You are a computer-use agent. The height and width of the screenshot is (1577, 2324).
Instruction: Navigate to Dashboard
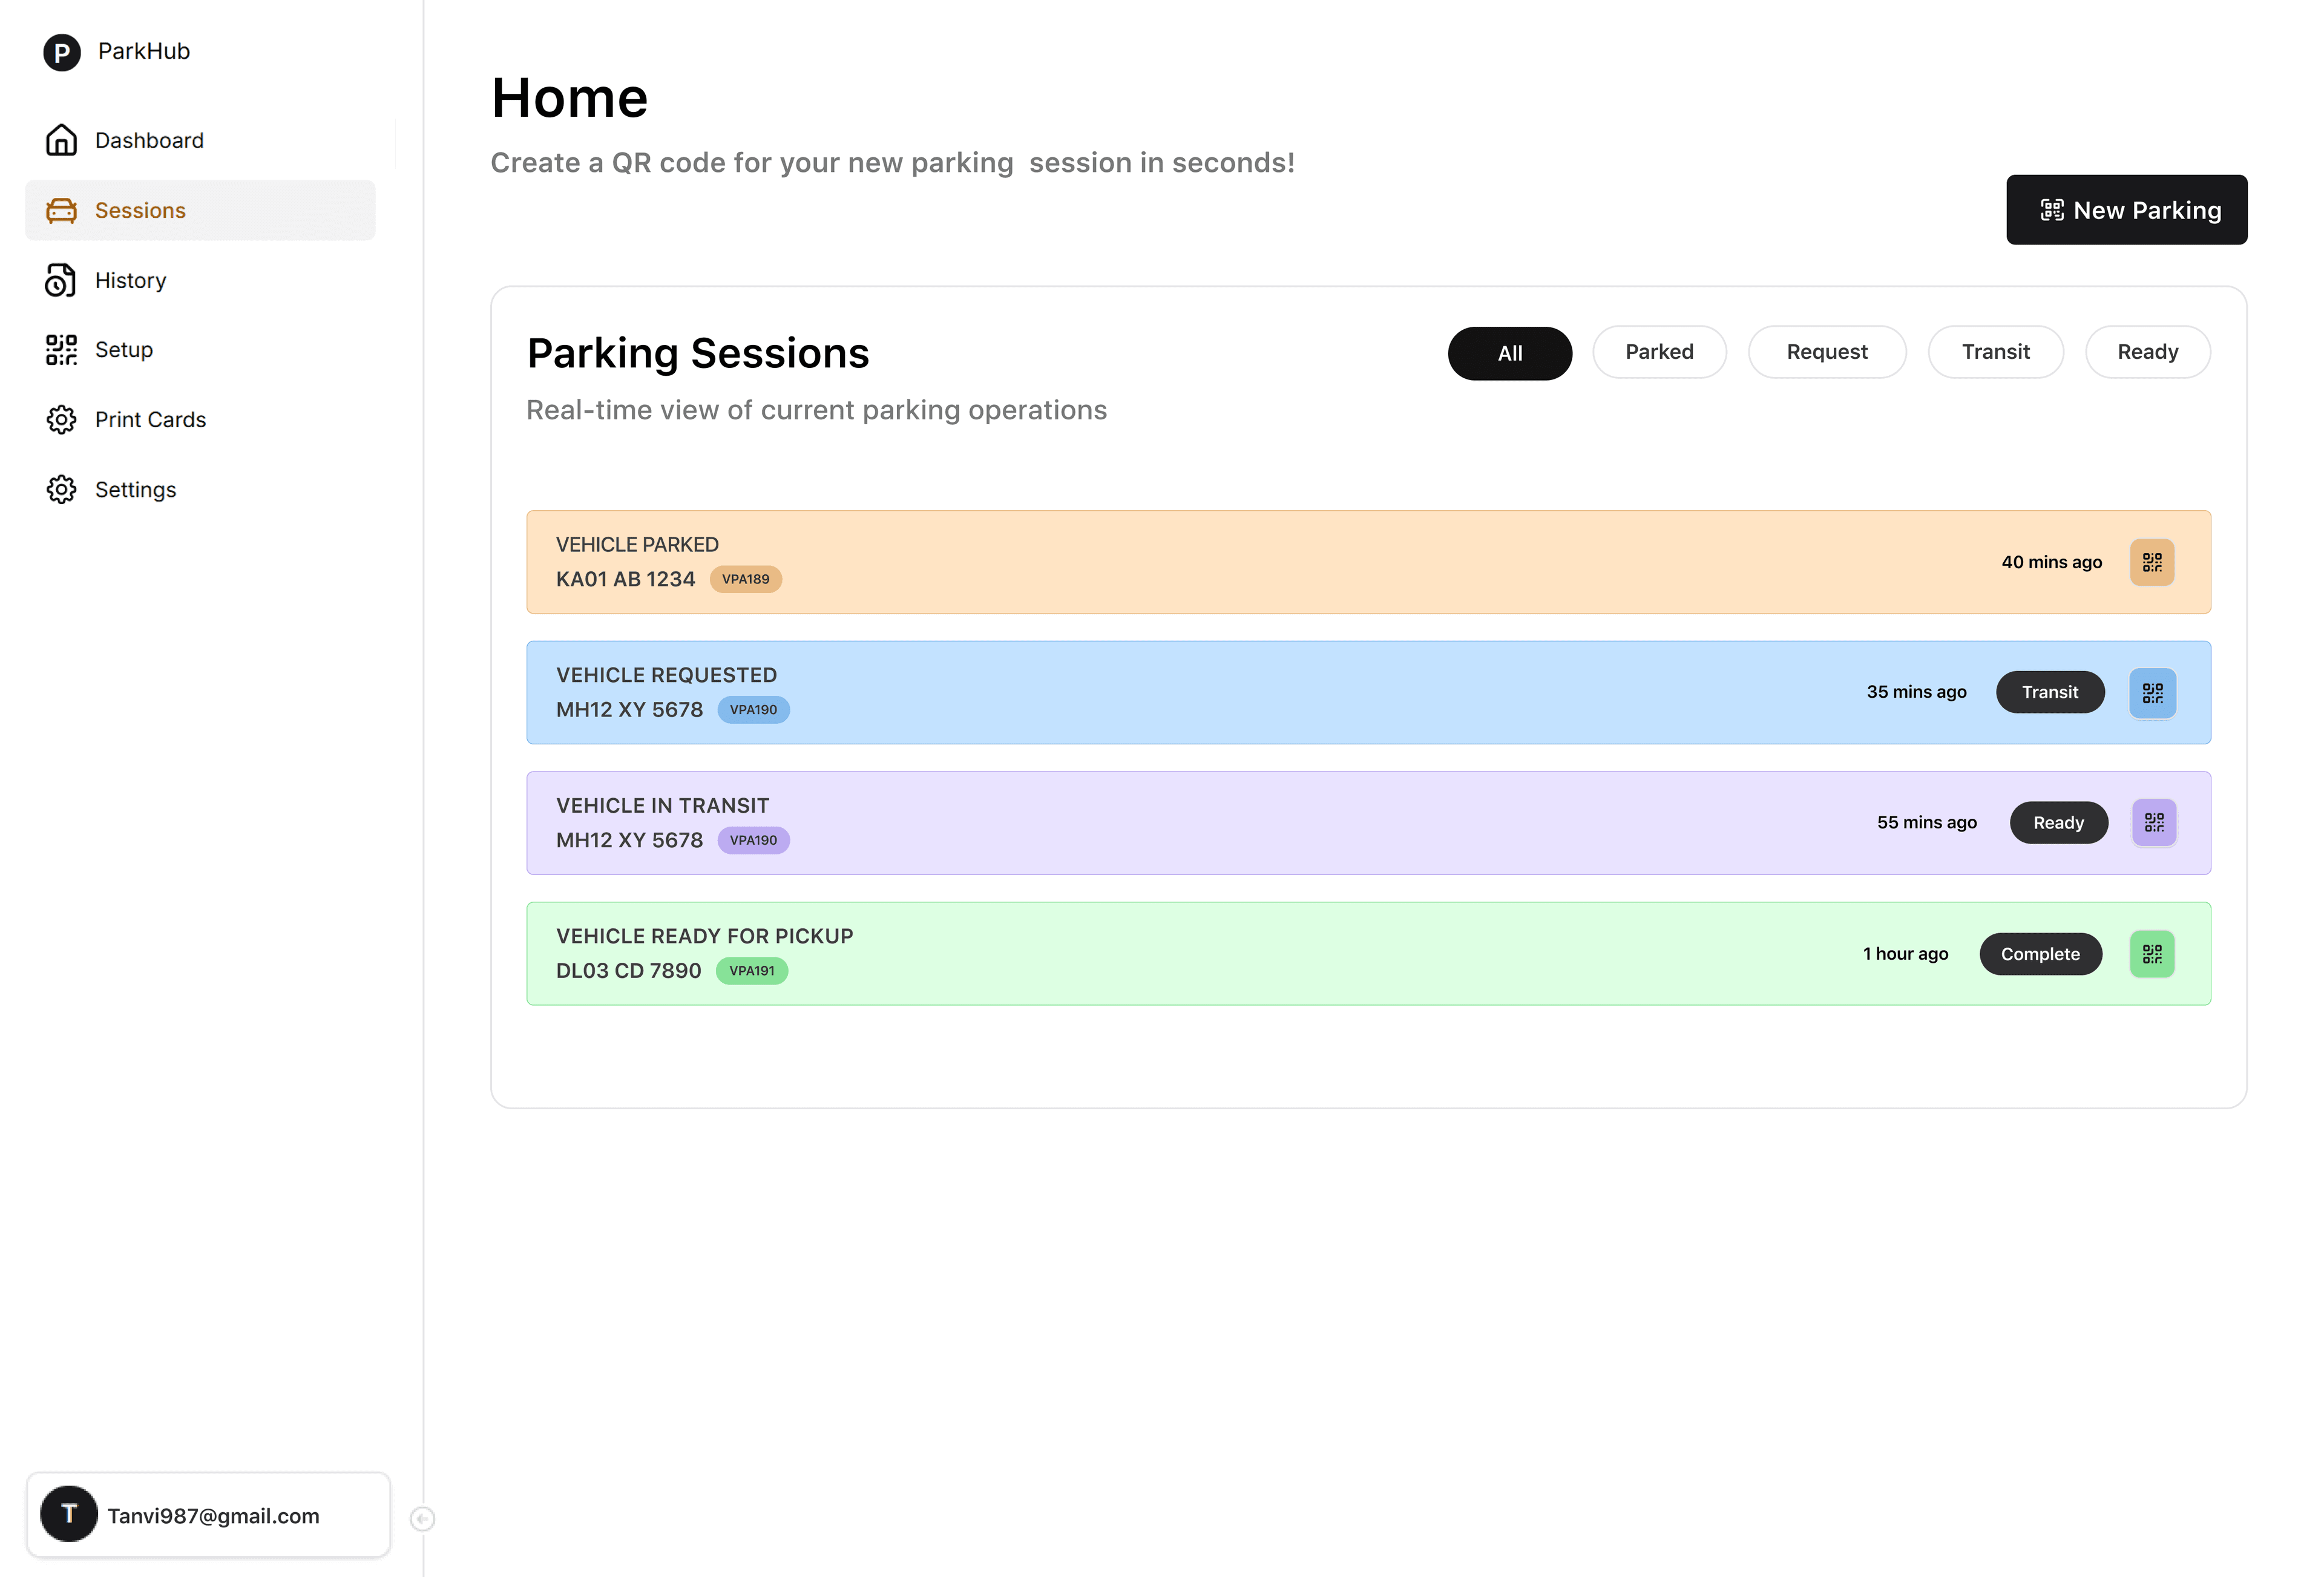149,141
